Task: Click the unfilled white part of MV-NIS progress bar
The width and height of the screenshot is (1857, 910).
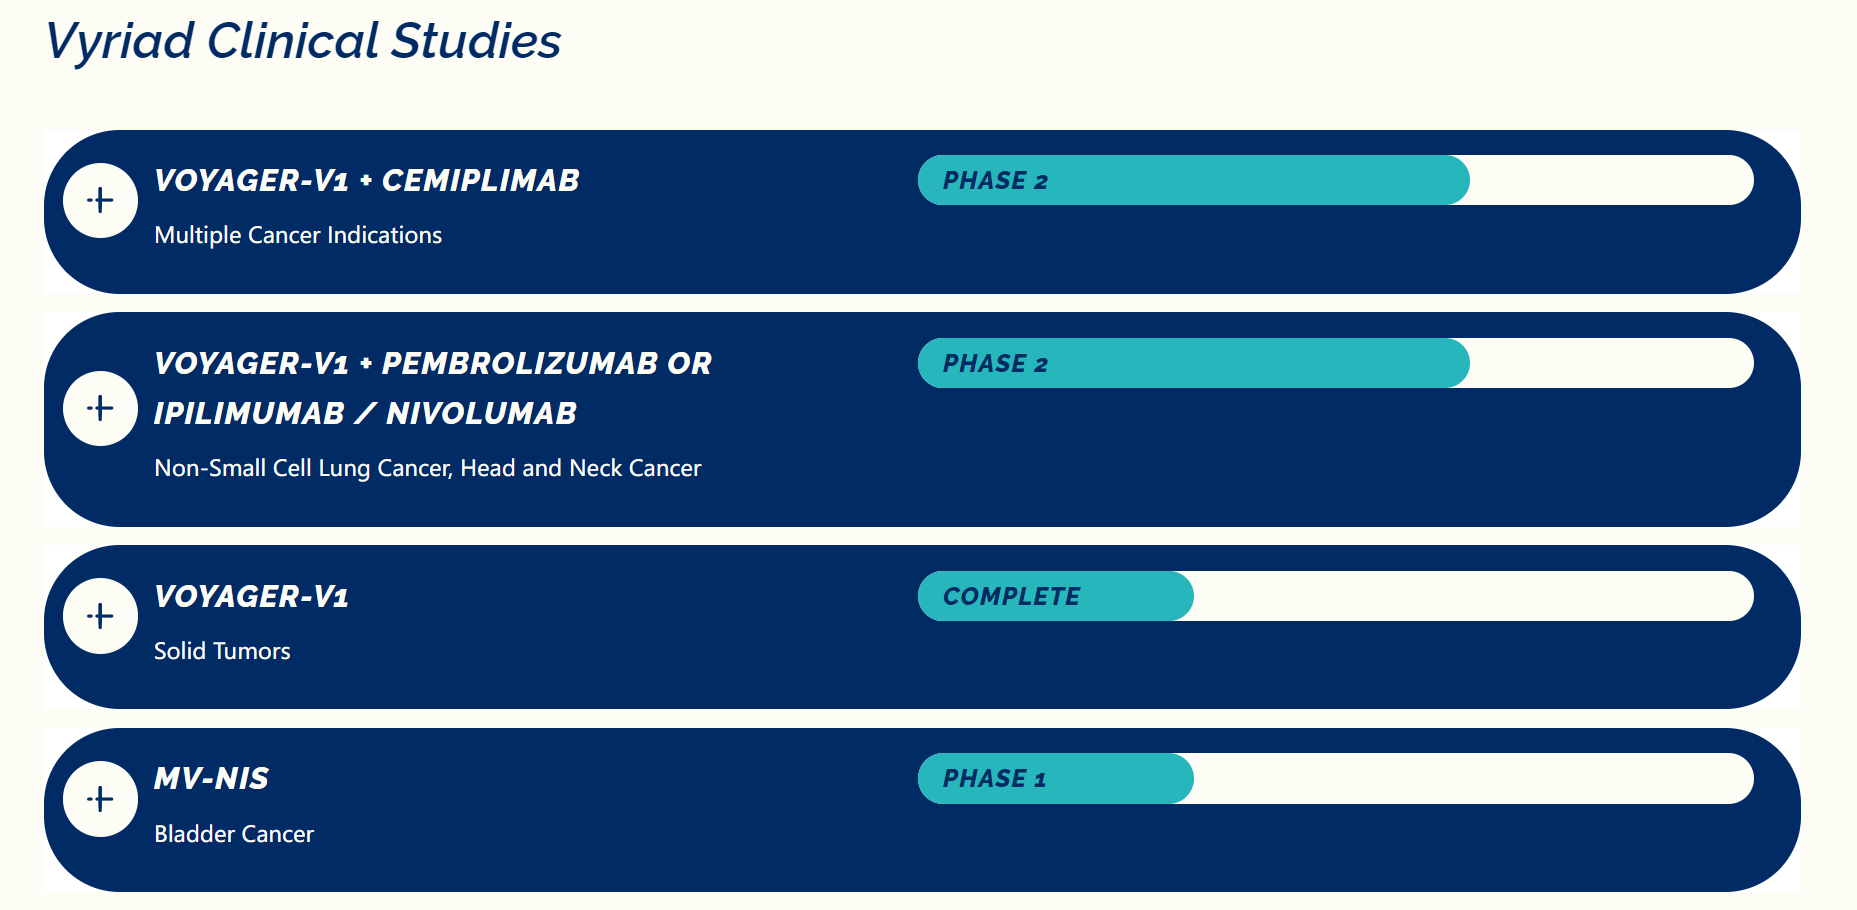Action: pos(1470,779)
